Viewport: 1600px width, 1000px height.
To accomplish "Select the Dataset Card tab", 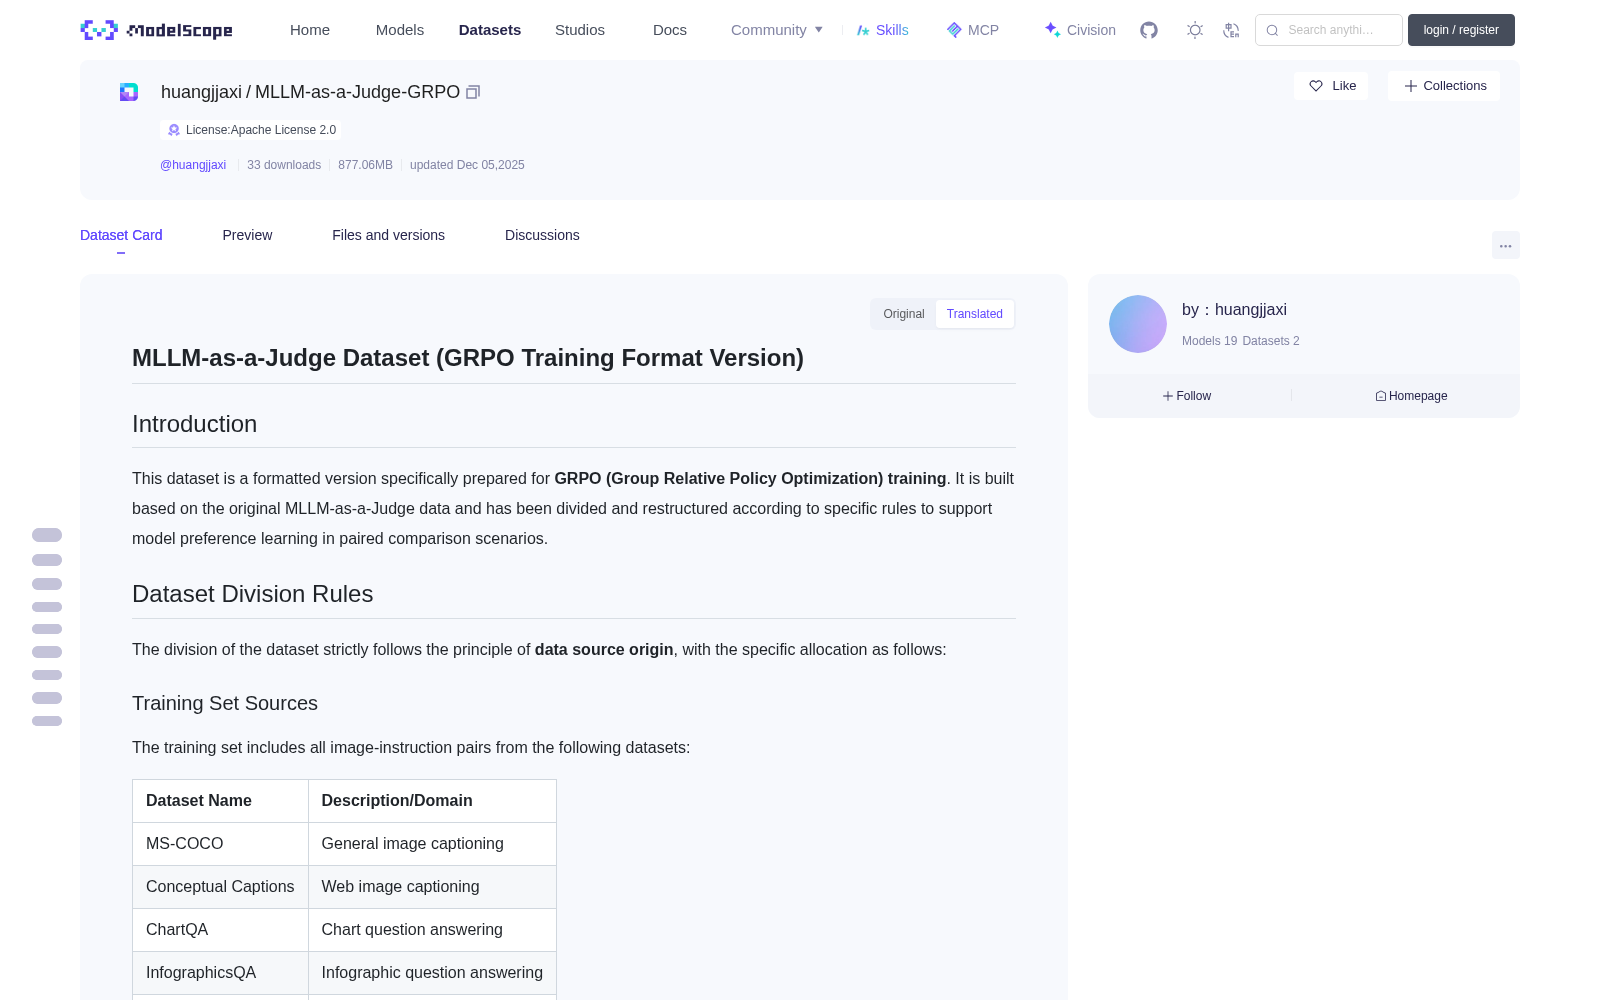I will point(121,235).
